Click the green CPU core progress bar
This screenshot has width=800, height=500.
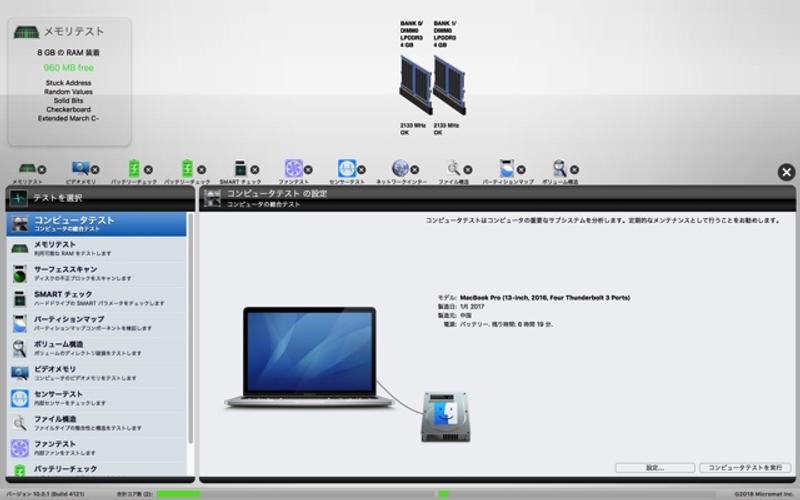pos(178,494)
